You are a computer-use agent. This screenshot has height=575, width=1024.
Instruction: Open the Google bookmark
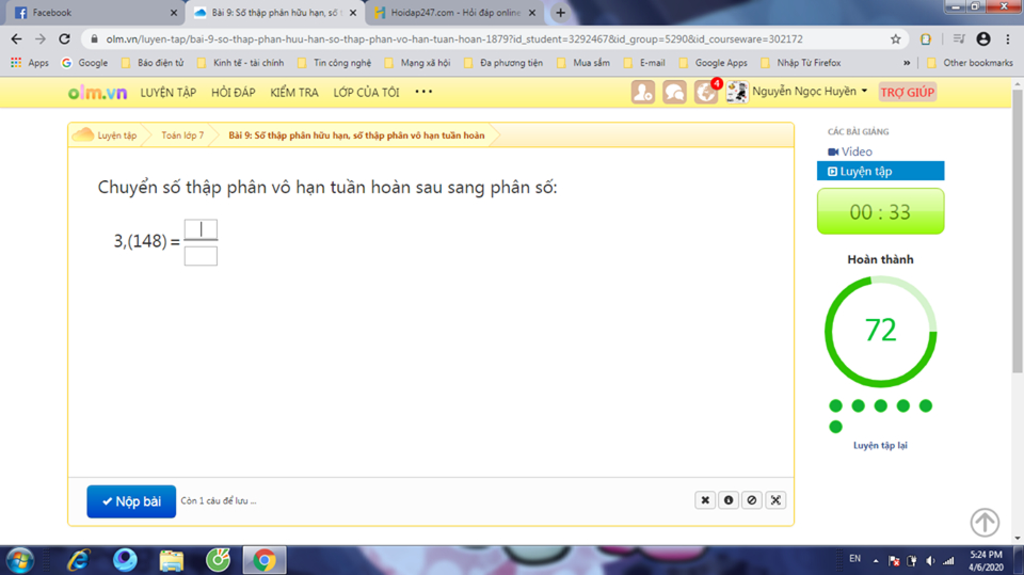coord(85,63)
